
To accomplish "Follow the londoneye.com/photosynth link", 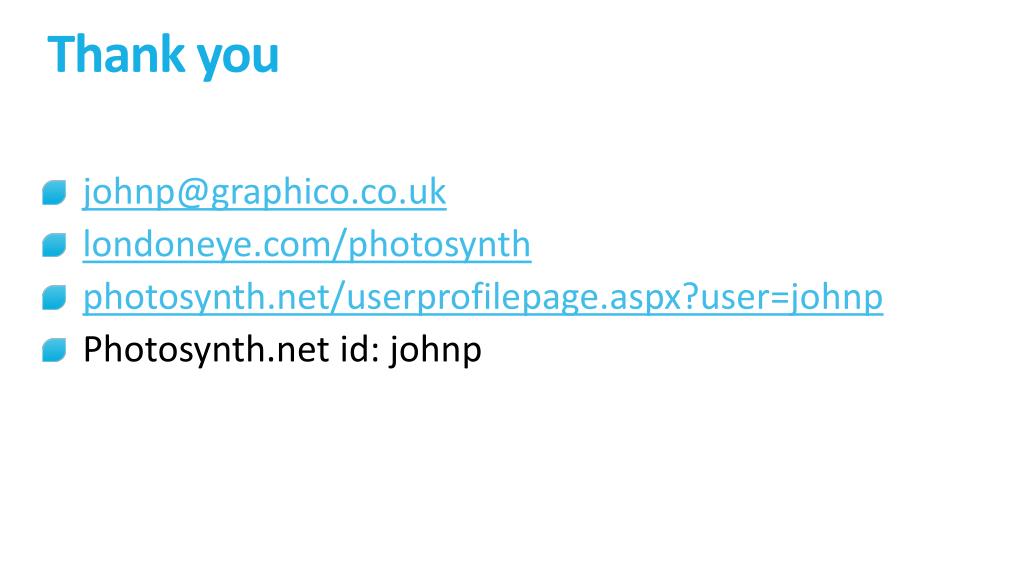I will (306, 245).
